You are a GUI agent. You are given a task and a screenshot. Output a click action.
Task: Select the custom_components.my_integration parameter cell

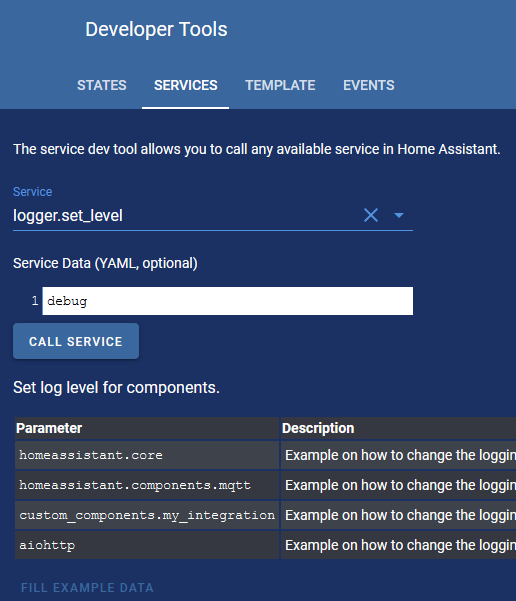(x=147, y=515)
